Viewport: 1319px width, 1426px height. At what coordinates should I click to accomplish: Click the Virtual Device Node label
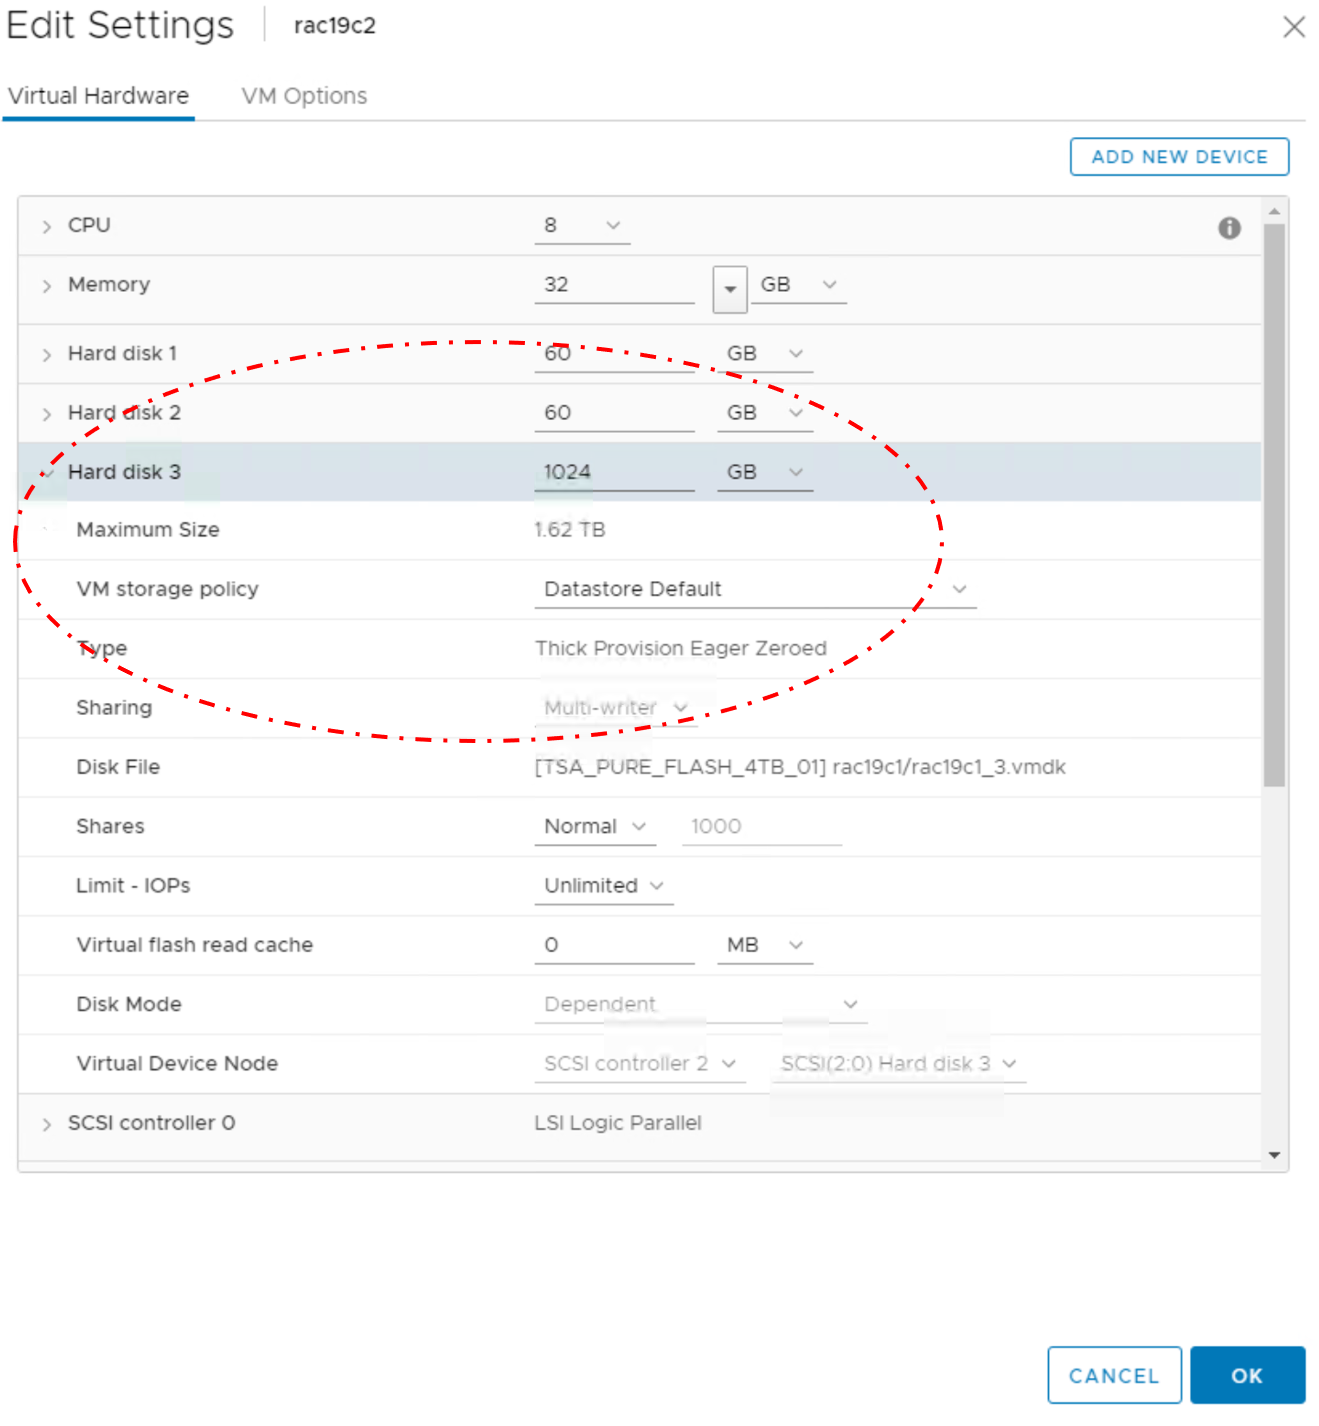coord(177,1064)
